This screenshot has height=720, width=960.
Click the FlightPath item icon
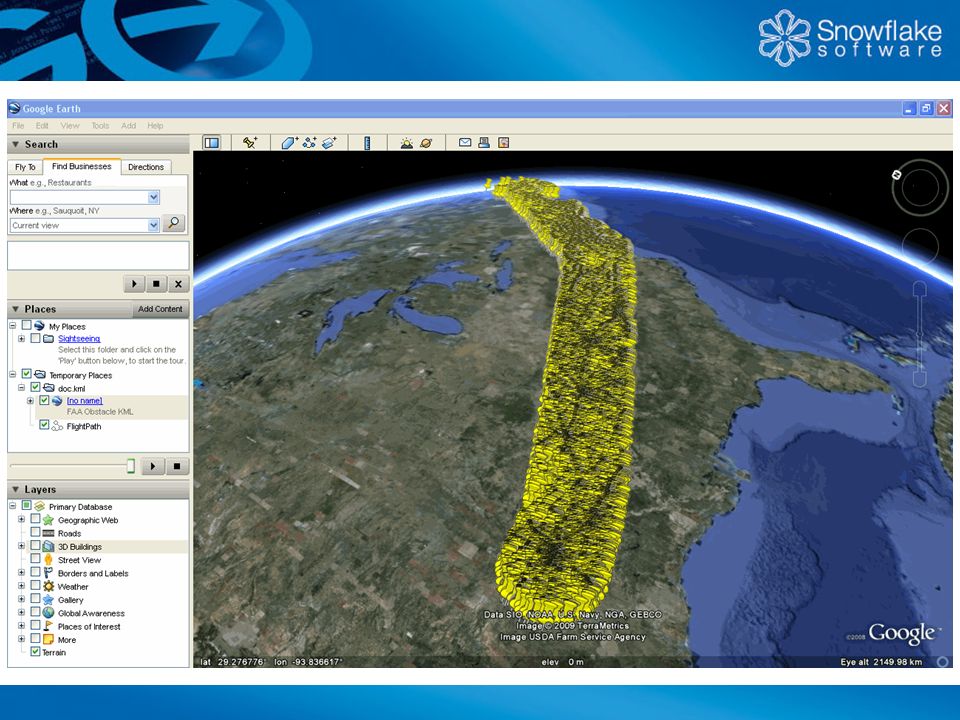pyautogui.click(x=57, y=426)
